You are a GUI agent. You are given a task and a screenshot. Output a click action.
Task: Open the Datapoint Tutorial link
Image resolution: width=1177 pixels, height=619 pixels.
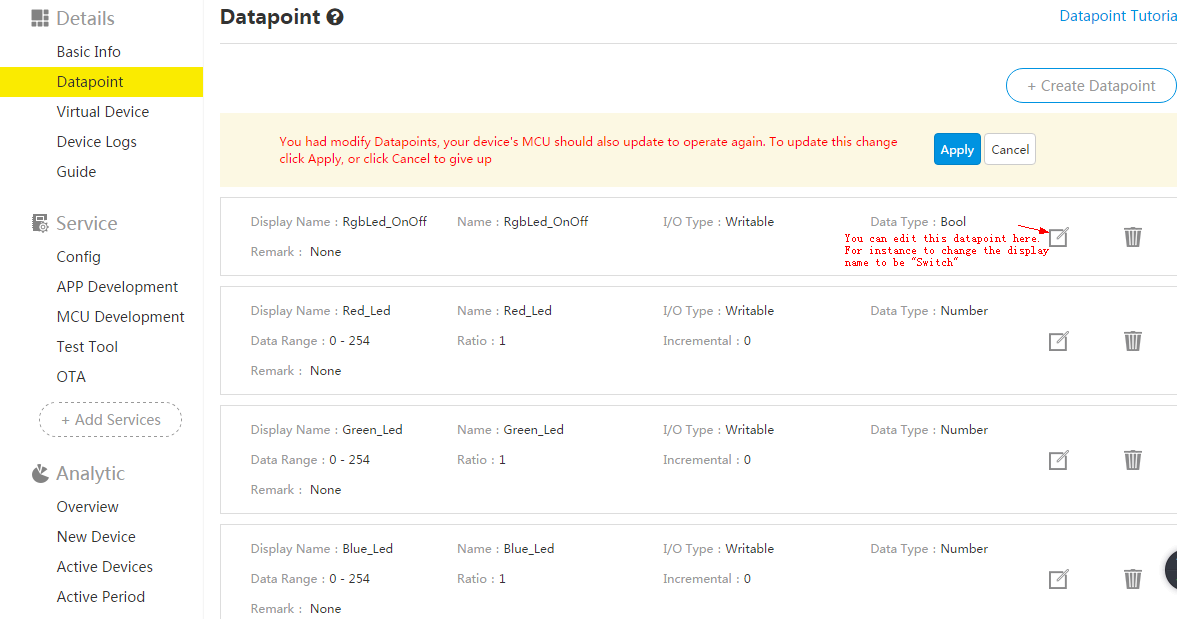pos(1117,15)
